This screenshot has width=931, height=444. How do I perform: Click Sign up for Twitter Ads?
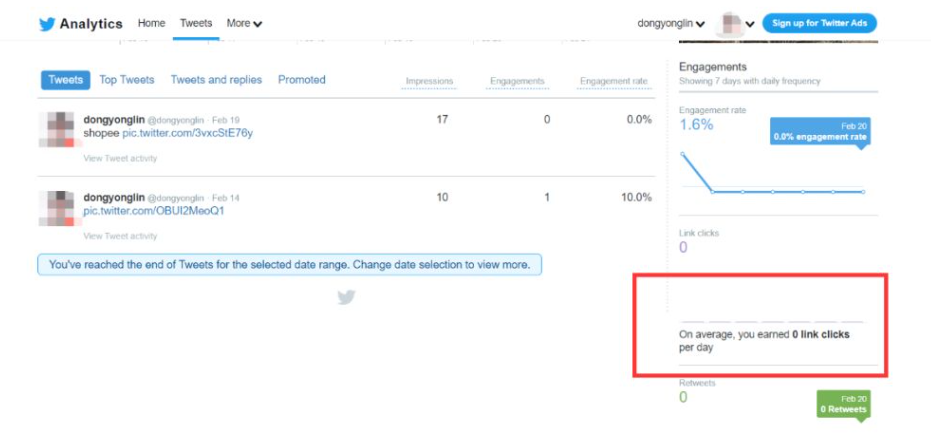pos(819,23)
